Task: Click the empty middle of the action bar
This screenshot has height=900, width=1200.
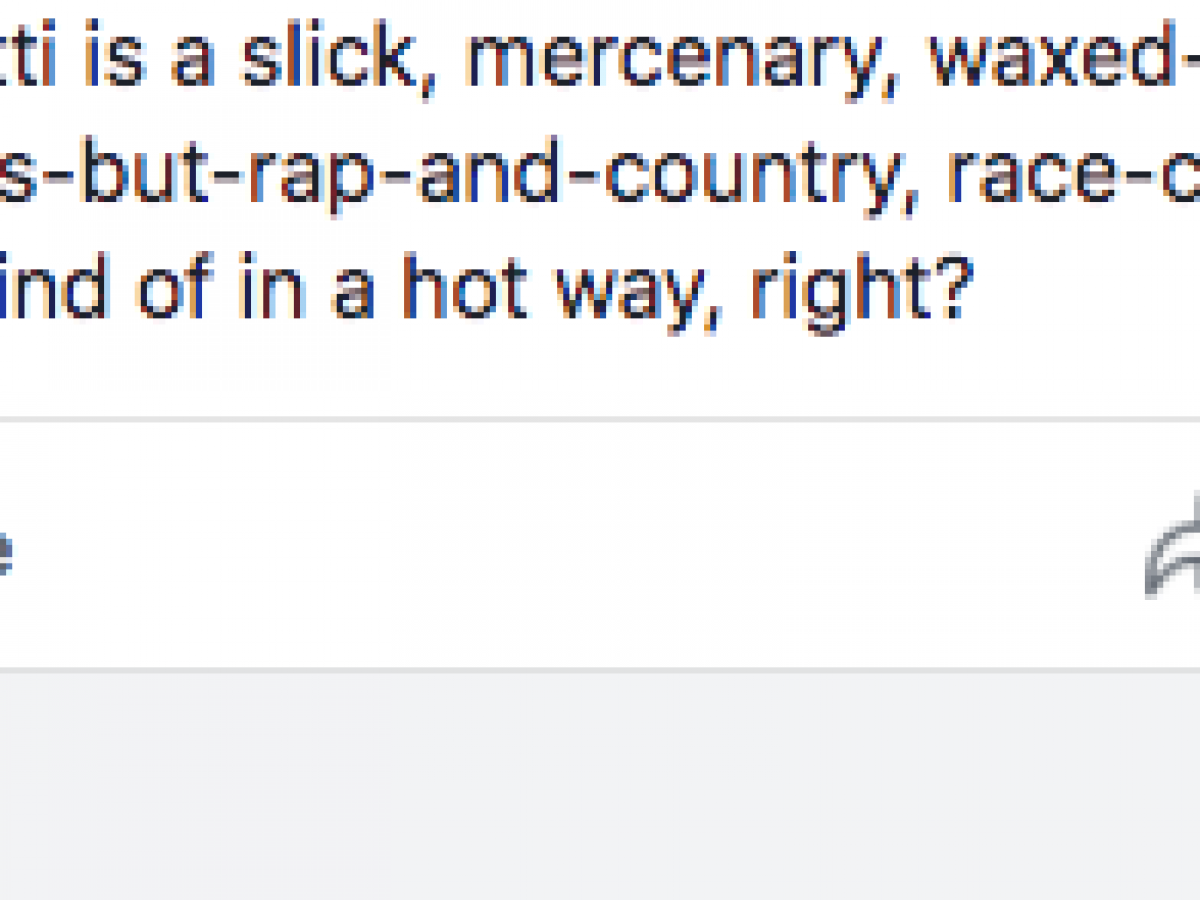Action: pos(580,545)
